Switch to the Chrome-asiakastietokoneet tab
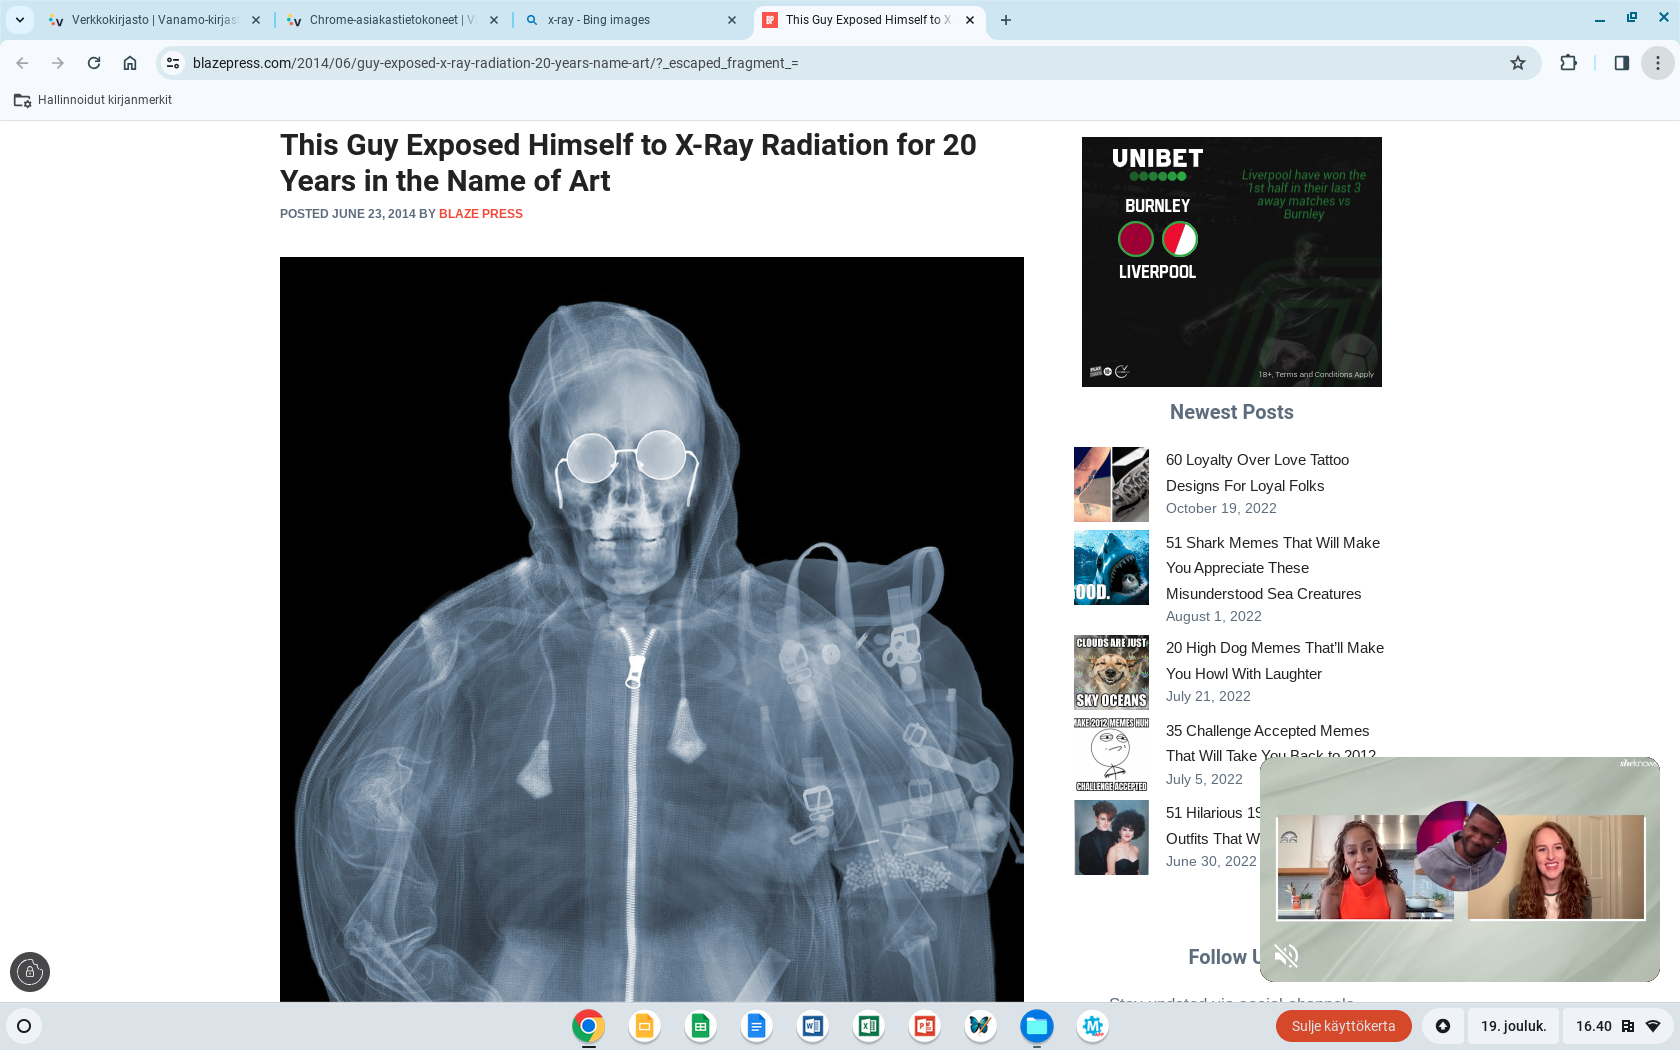 tap(391, 20)
